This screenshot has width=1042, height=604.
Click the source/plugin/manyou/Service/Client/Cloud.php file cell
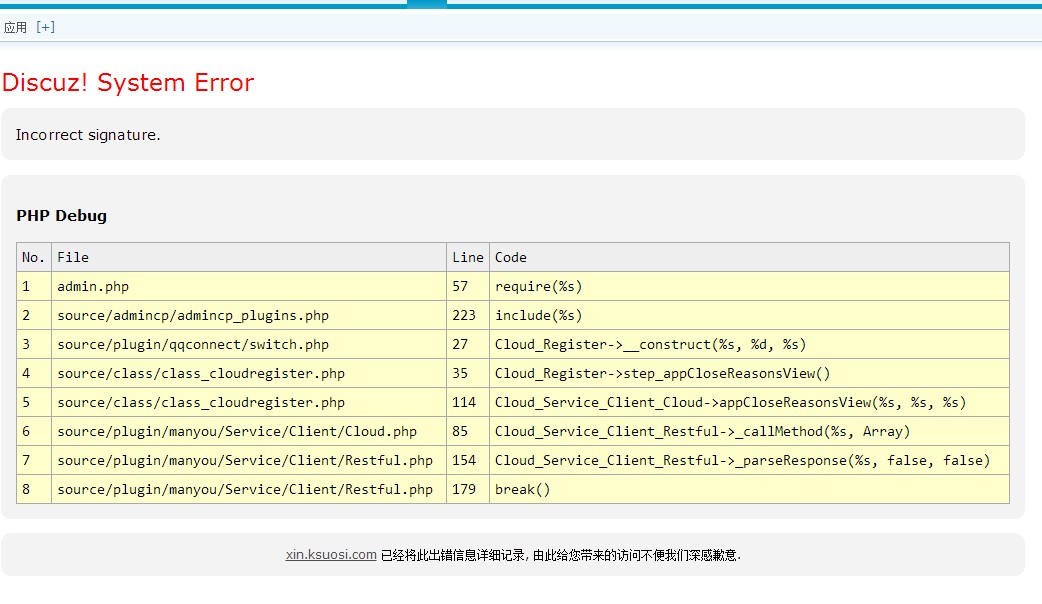coord(237,431)
